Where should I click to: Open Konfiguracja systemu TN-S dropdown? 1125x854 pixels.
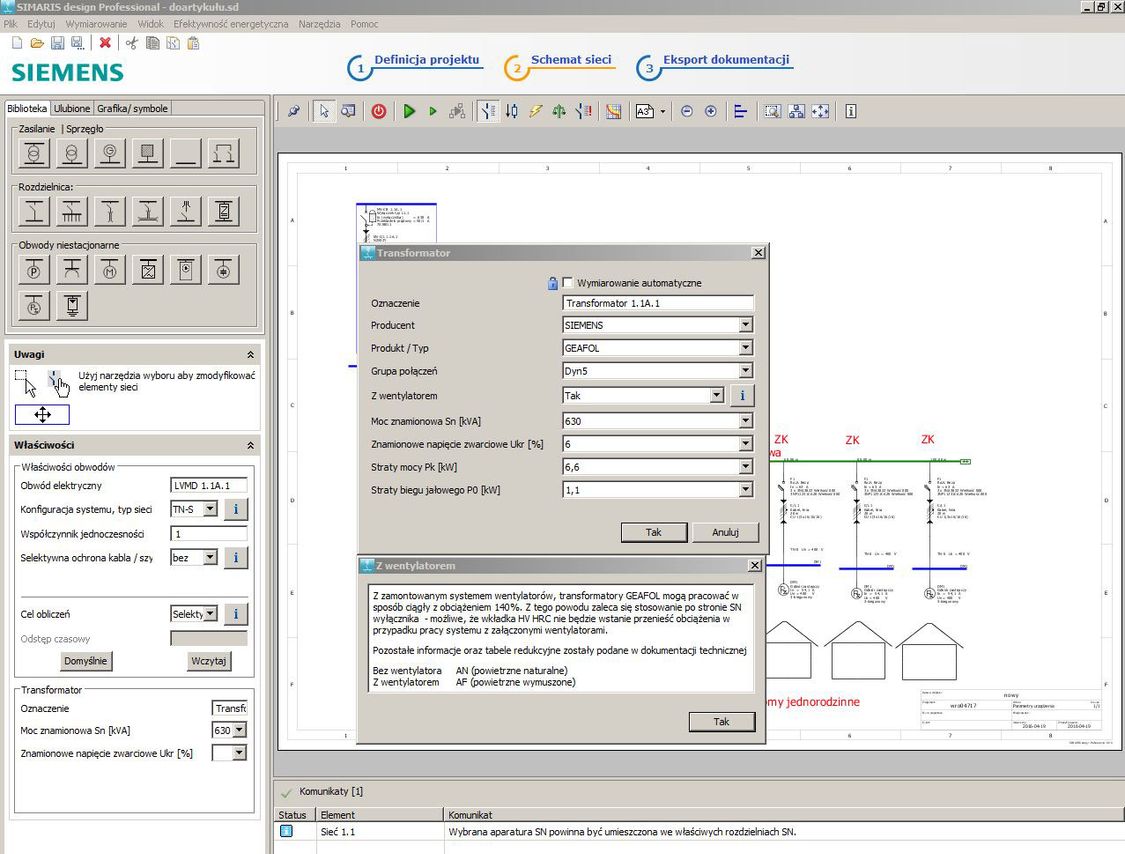pos(210,509)
